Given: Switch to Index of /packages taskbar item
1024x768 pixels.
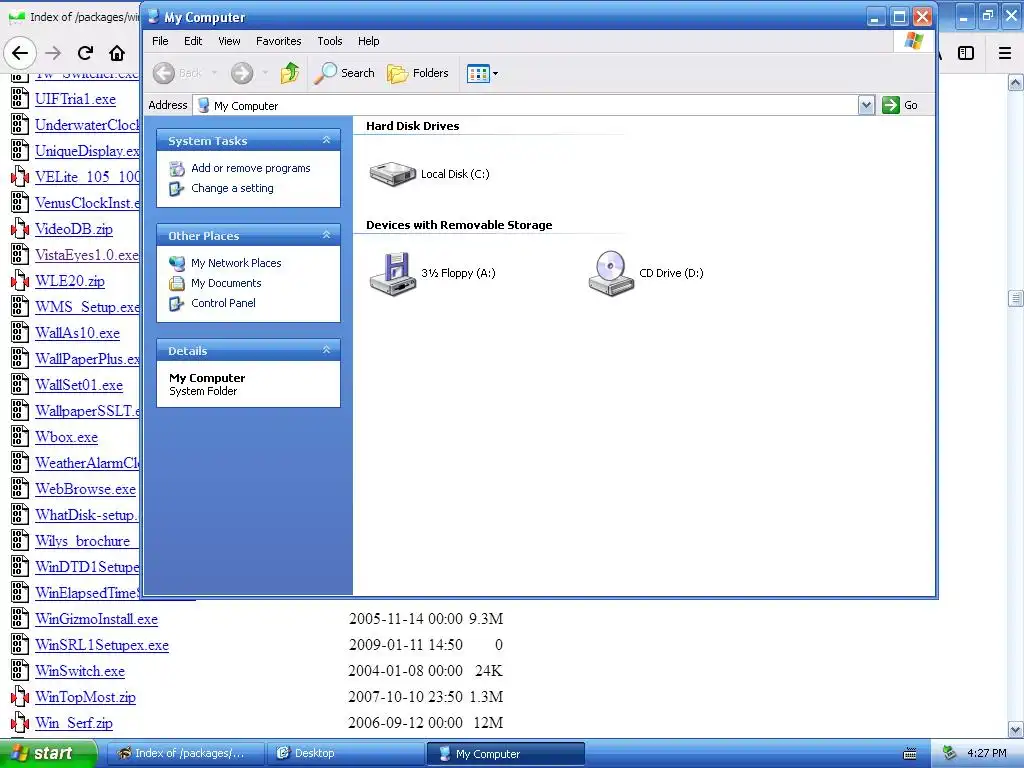Looking at the screenshot, I should pos(185,754).
